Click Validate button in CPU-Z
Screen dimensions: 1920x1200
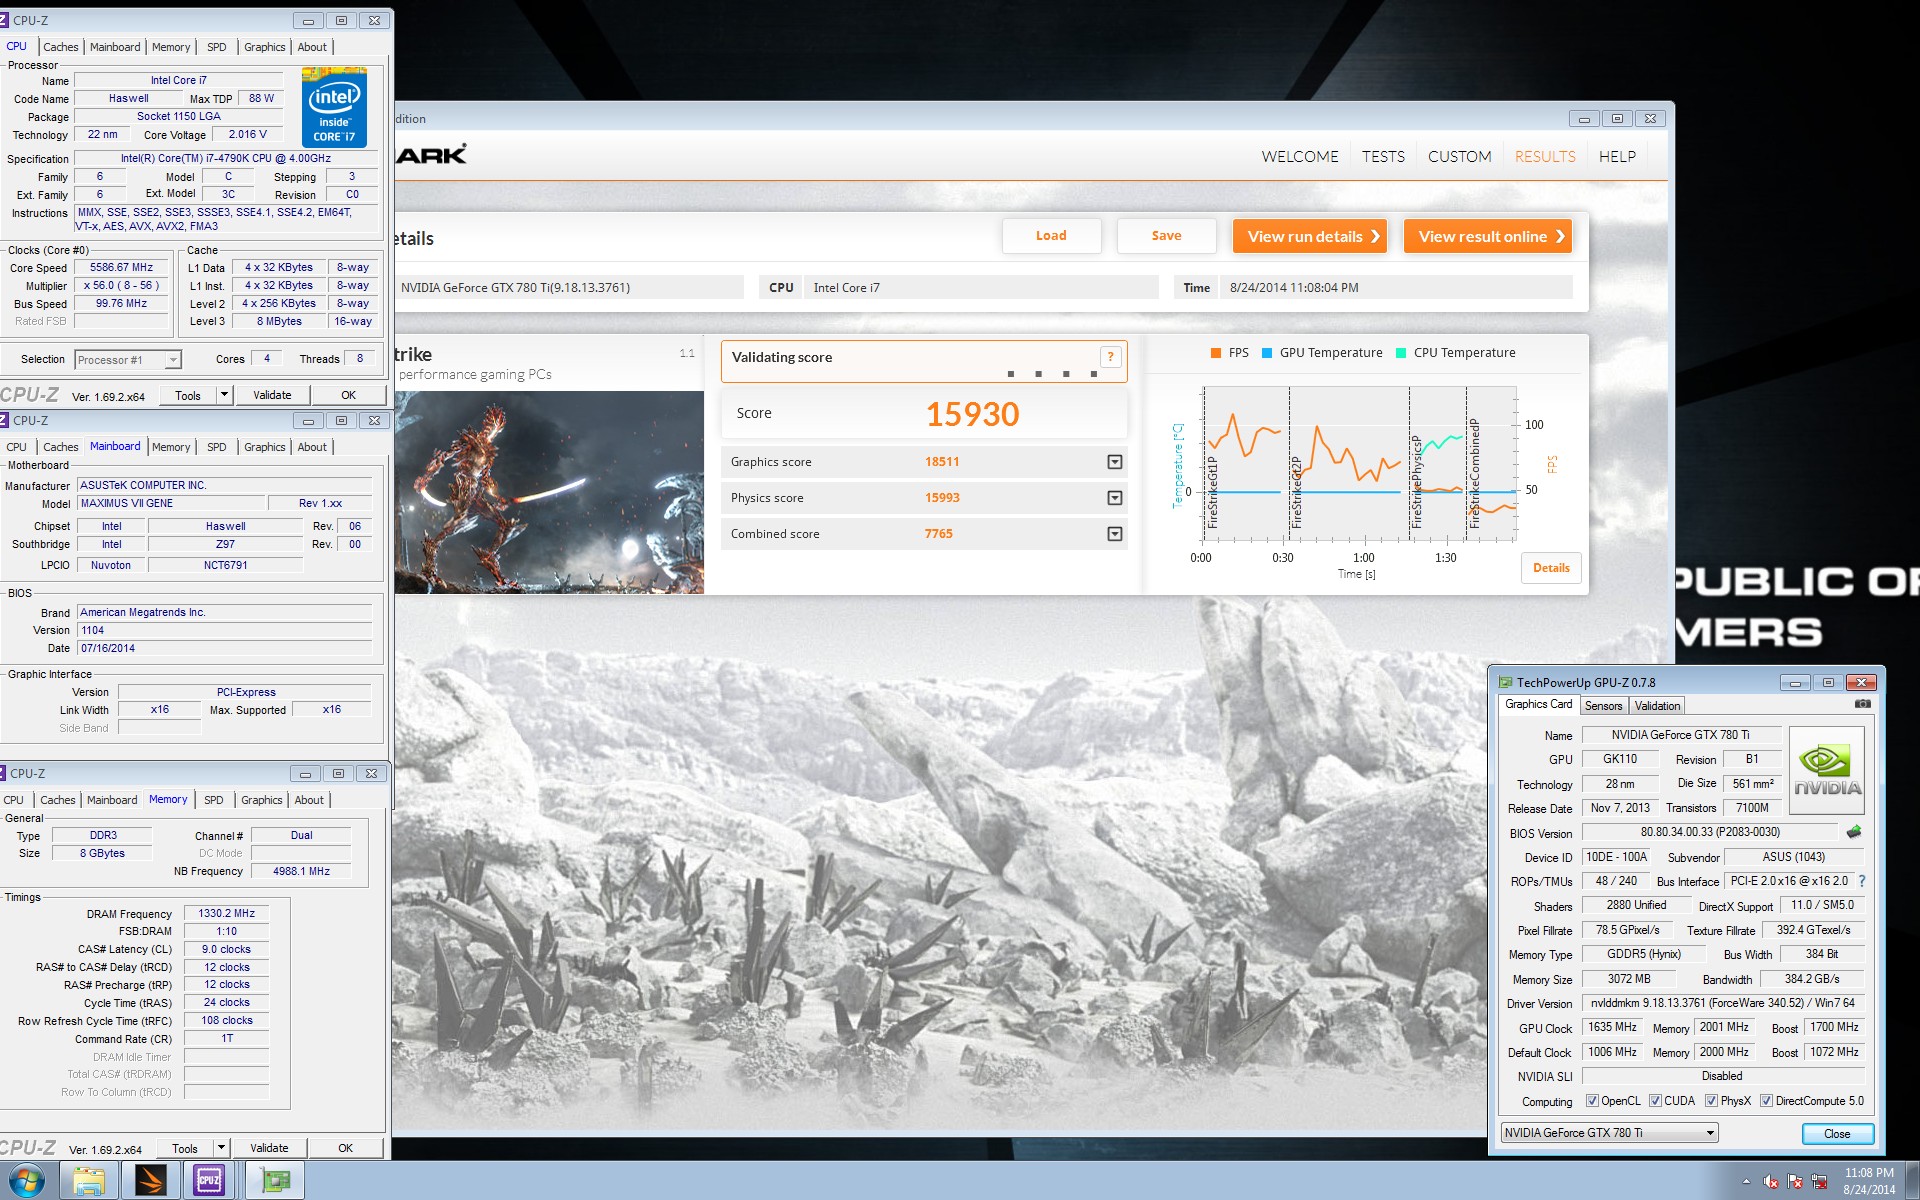point(271,395)
